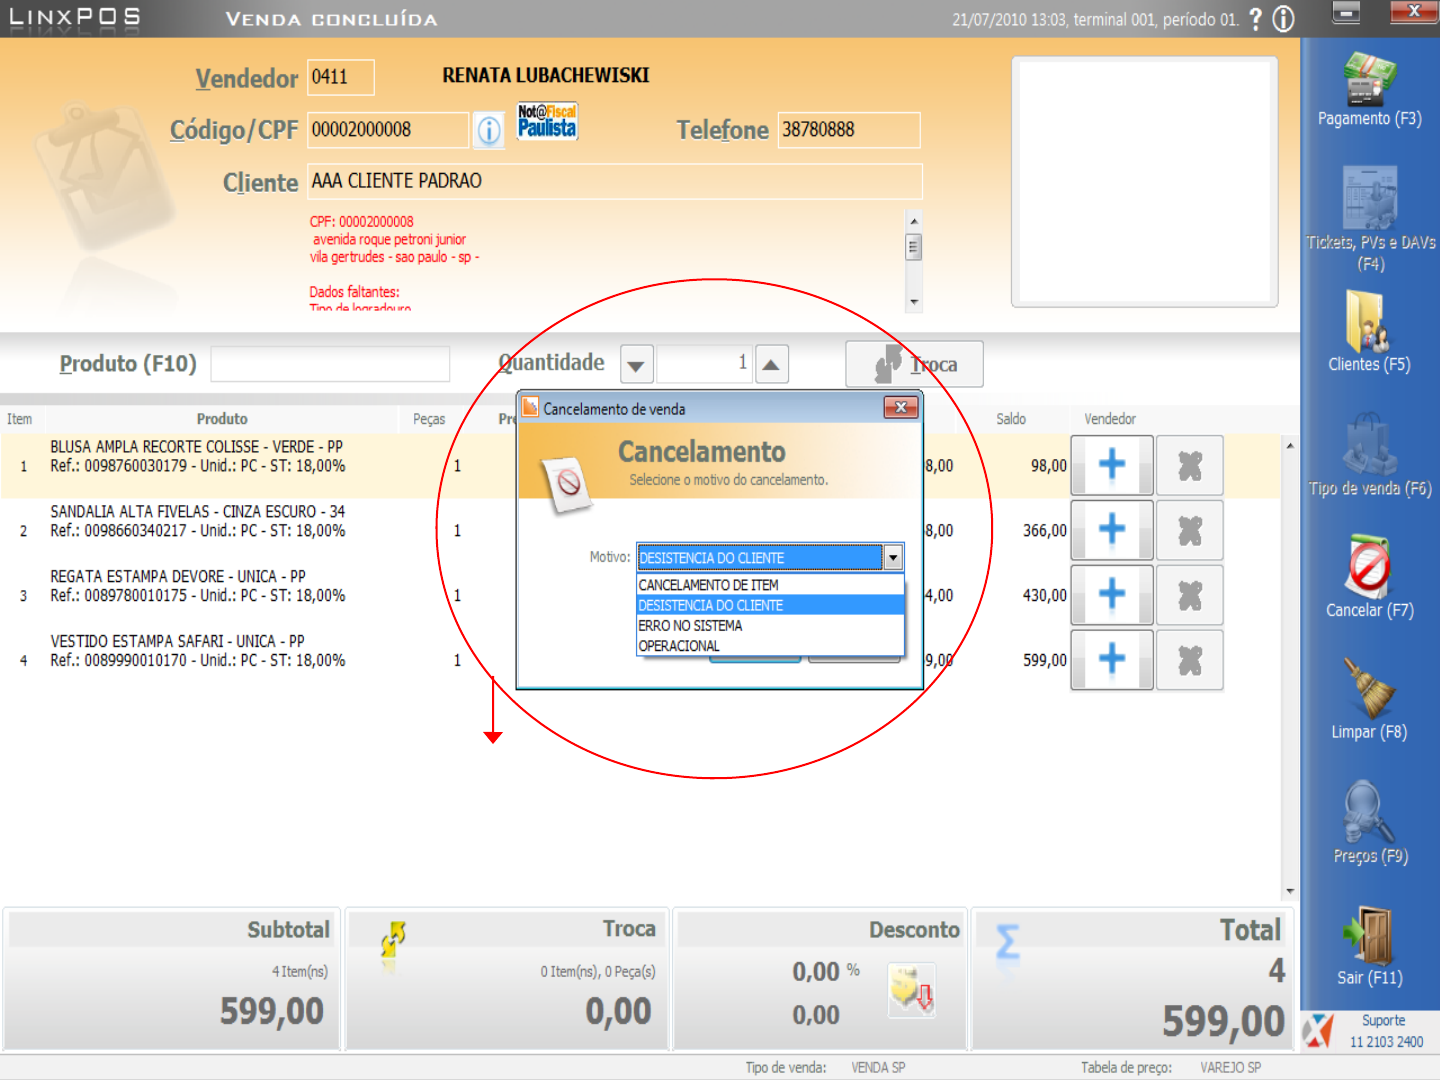The image size is (1440, 1080).
Task: Click the Suporte logo icon
Action: 1319,1031
